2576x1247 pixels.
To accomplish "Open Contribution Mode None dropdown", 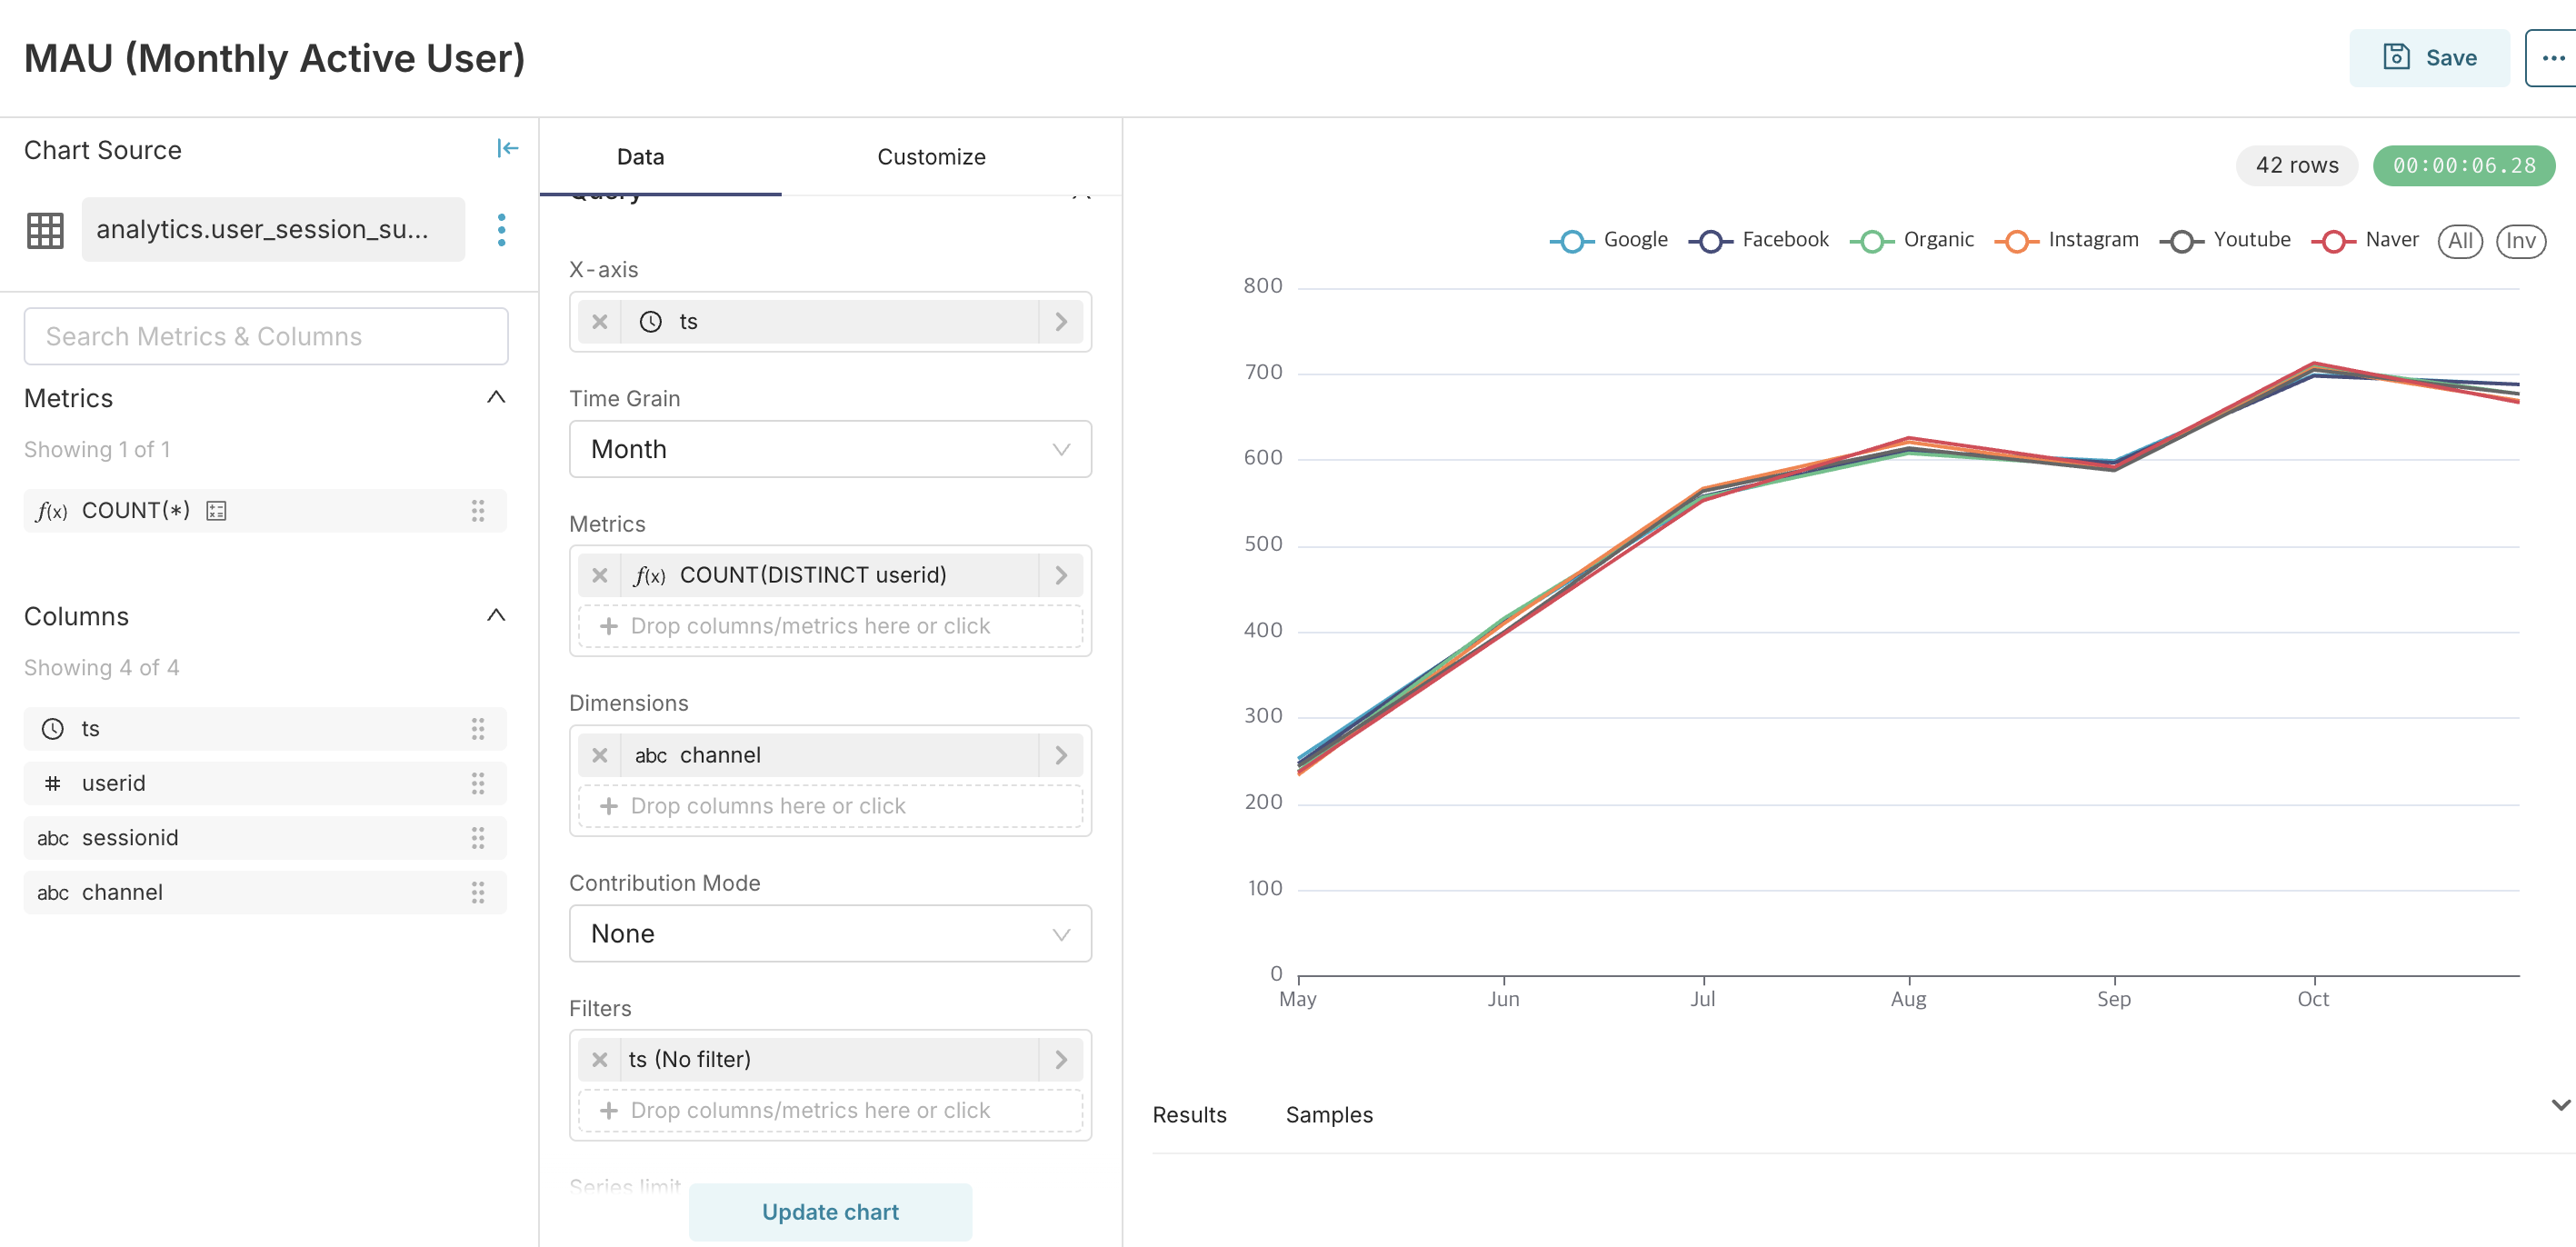I will coord(829,933).
